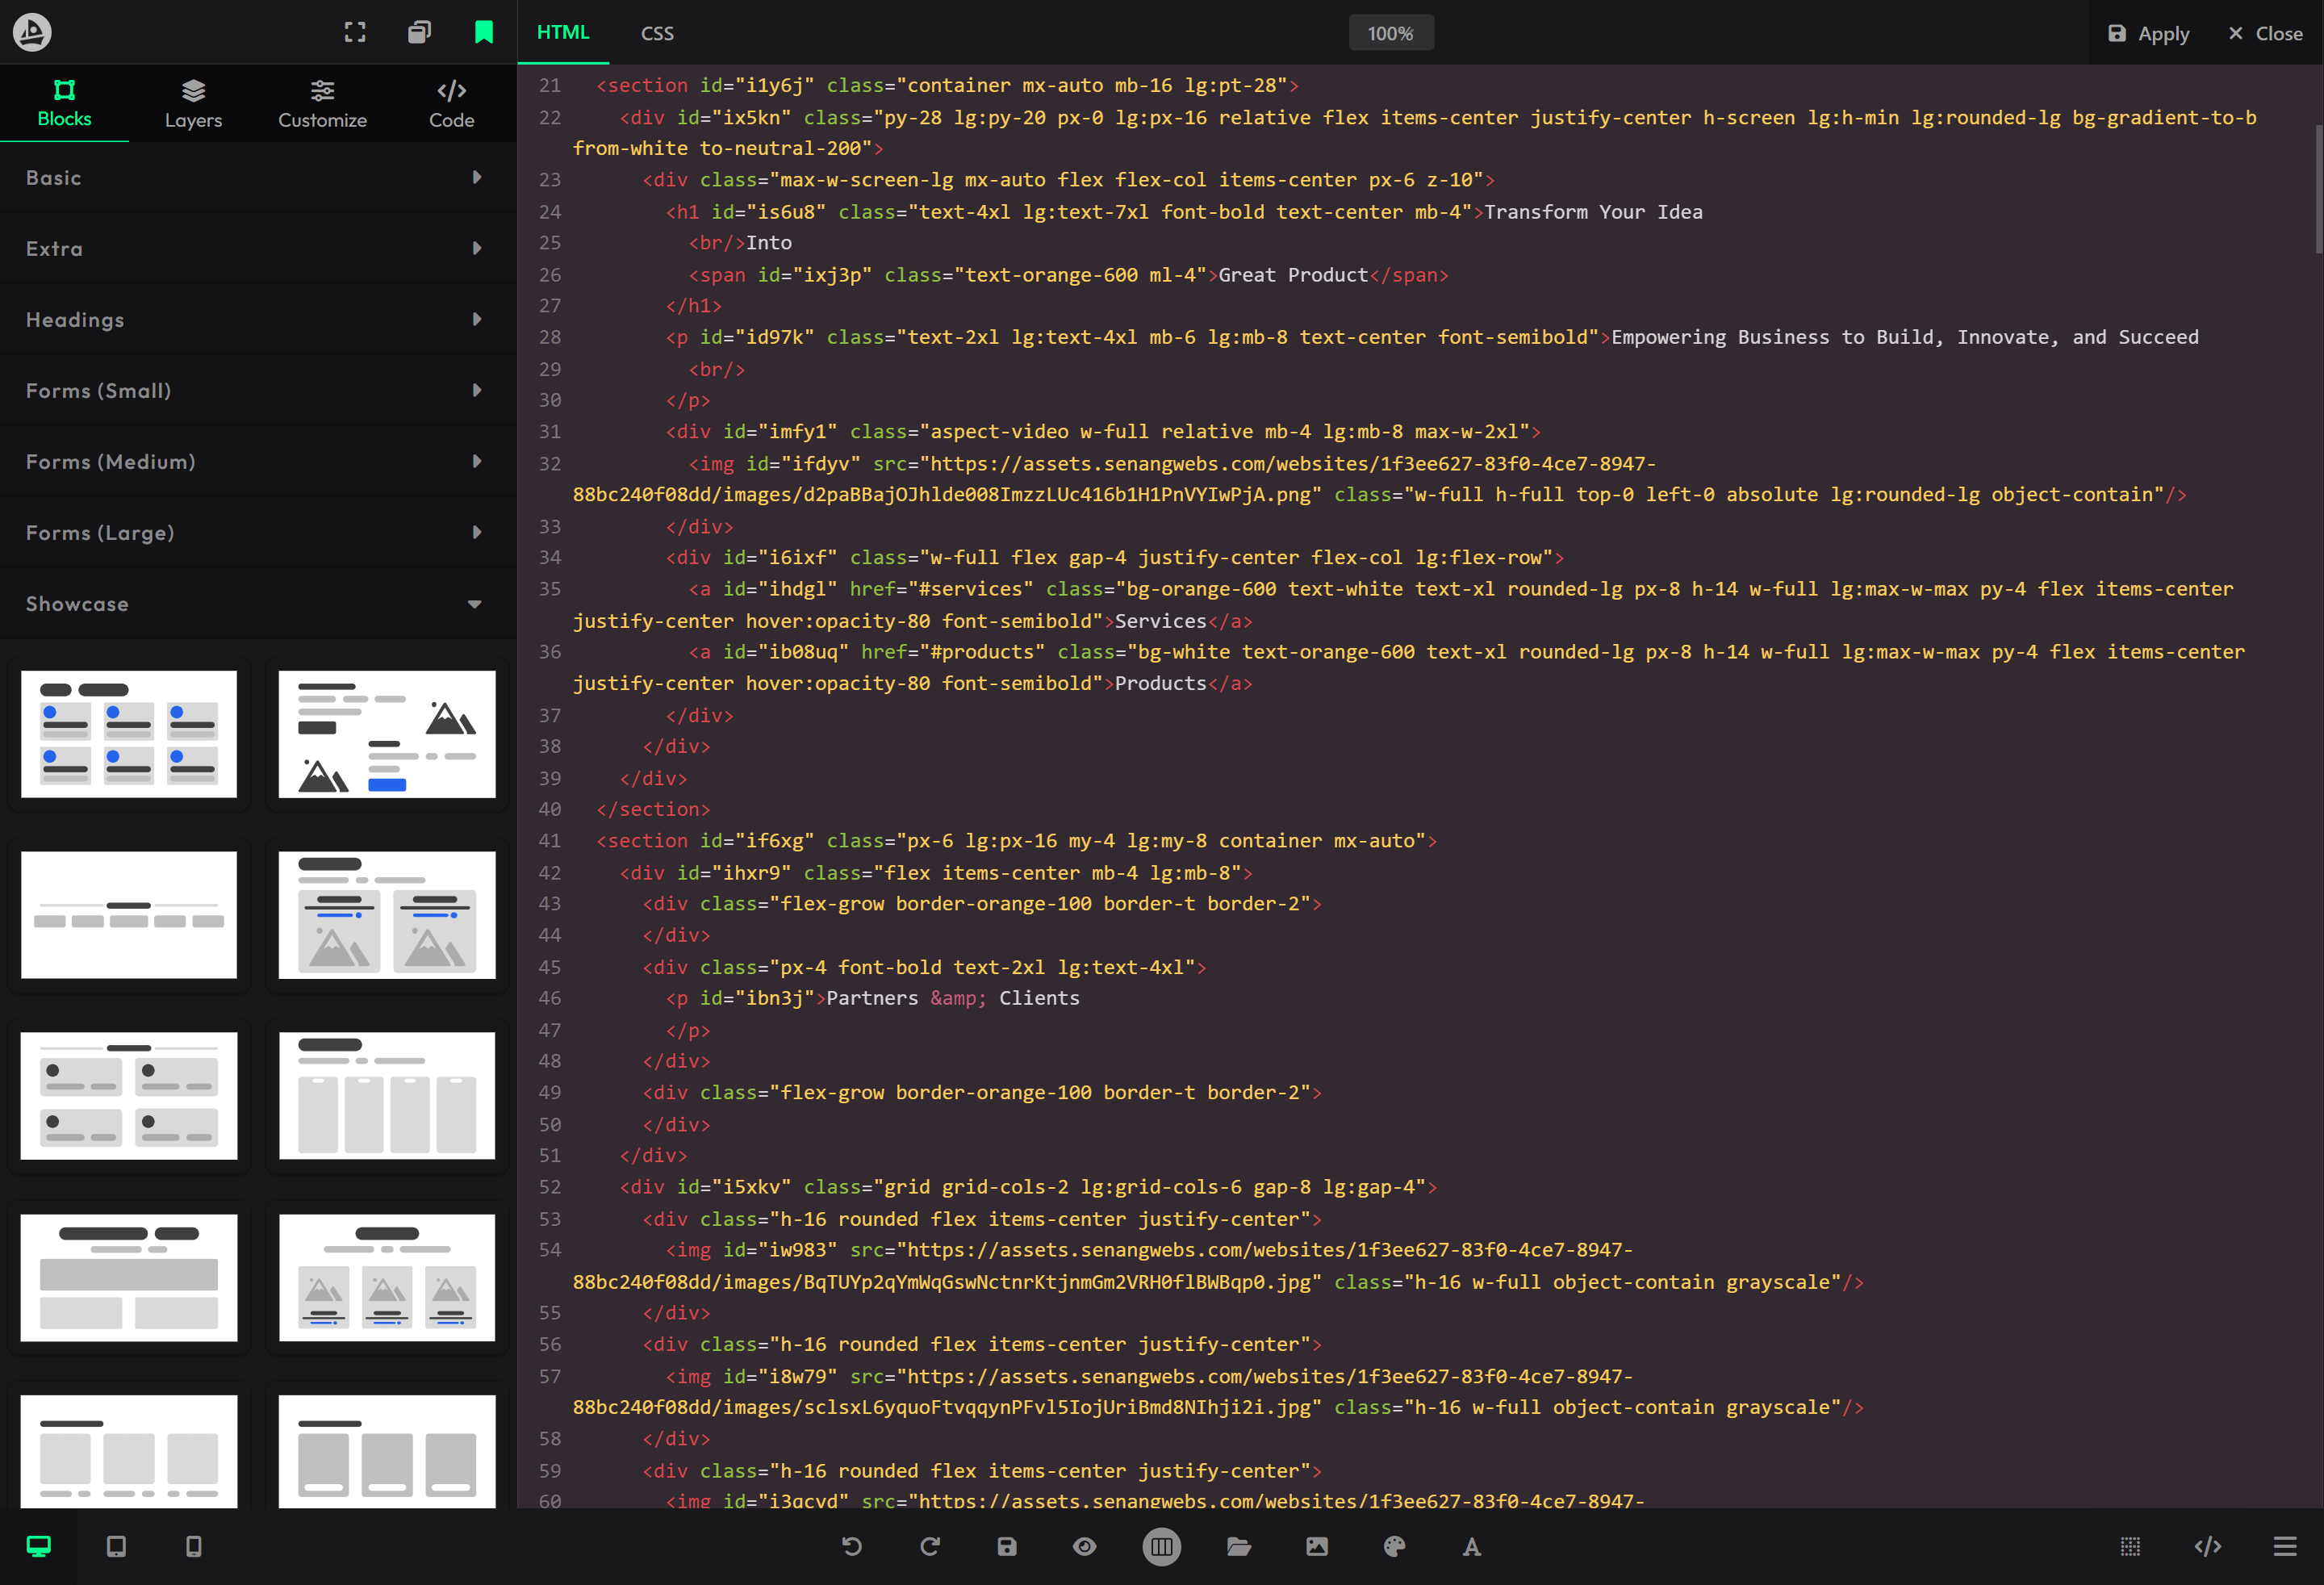
Task: Open the folder icon in the bottom toolbar
Action: [x=1239, y=1547]
